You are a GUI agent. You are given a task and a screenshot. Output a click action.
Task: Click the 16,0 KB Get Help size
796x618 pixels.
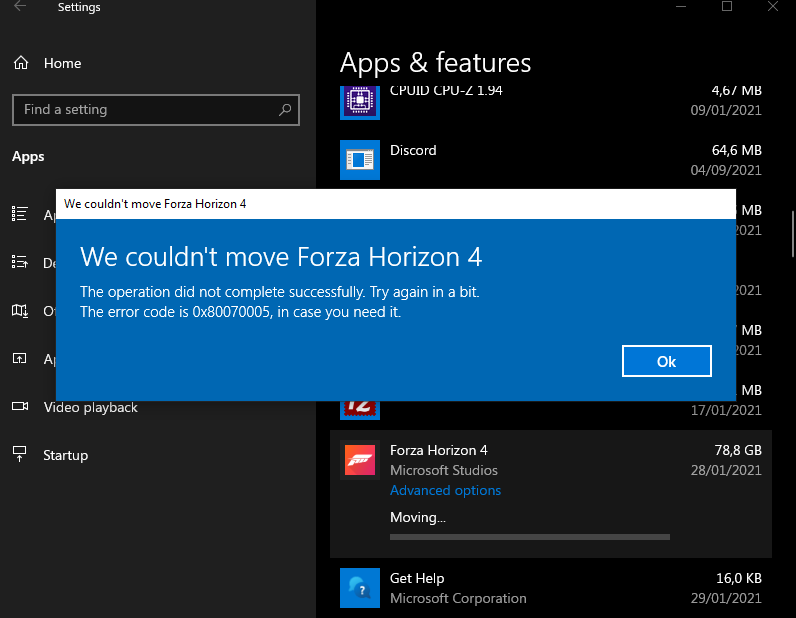pos(739,578)
